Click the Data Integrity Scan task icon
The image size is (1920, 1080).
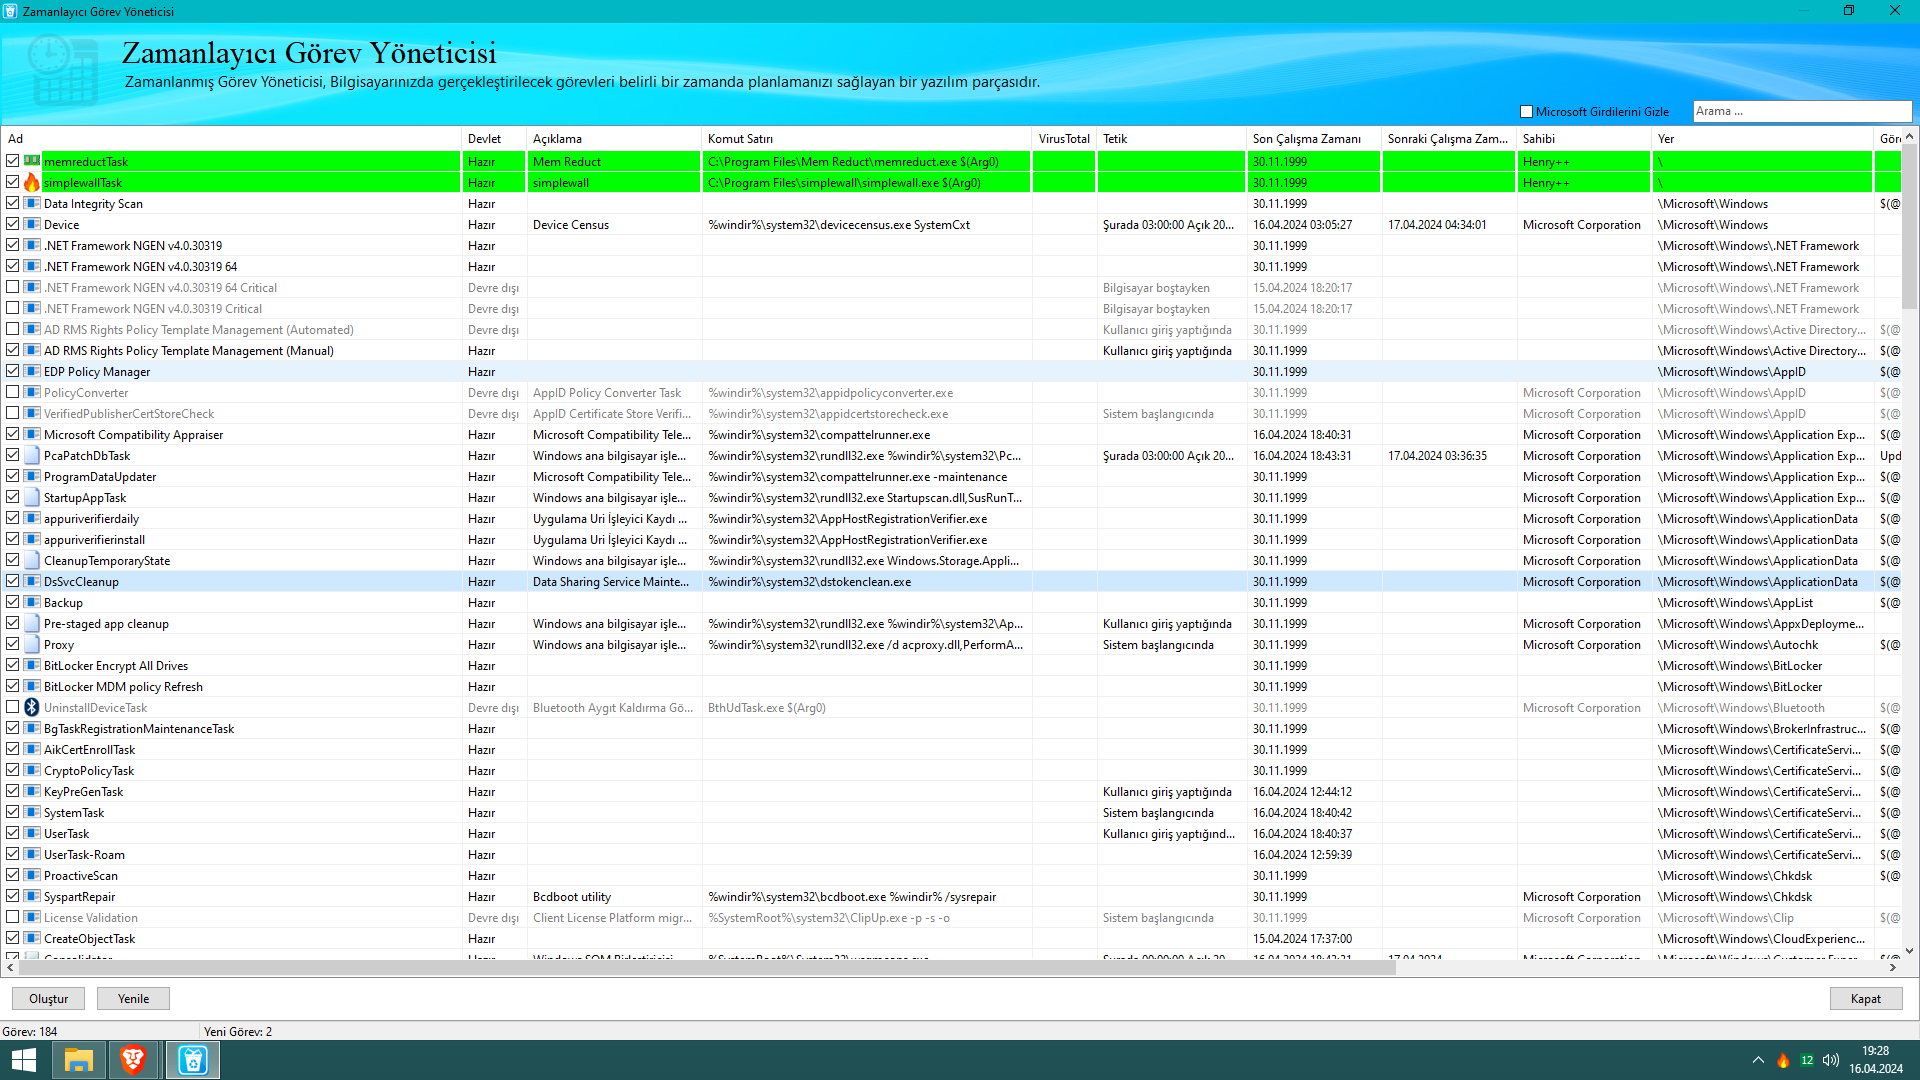point(32,203)
